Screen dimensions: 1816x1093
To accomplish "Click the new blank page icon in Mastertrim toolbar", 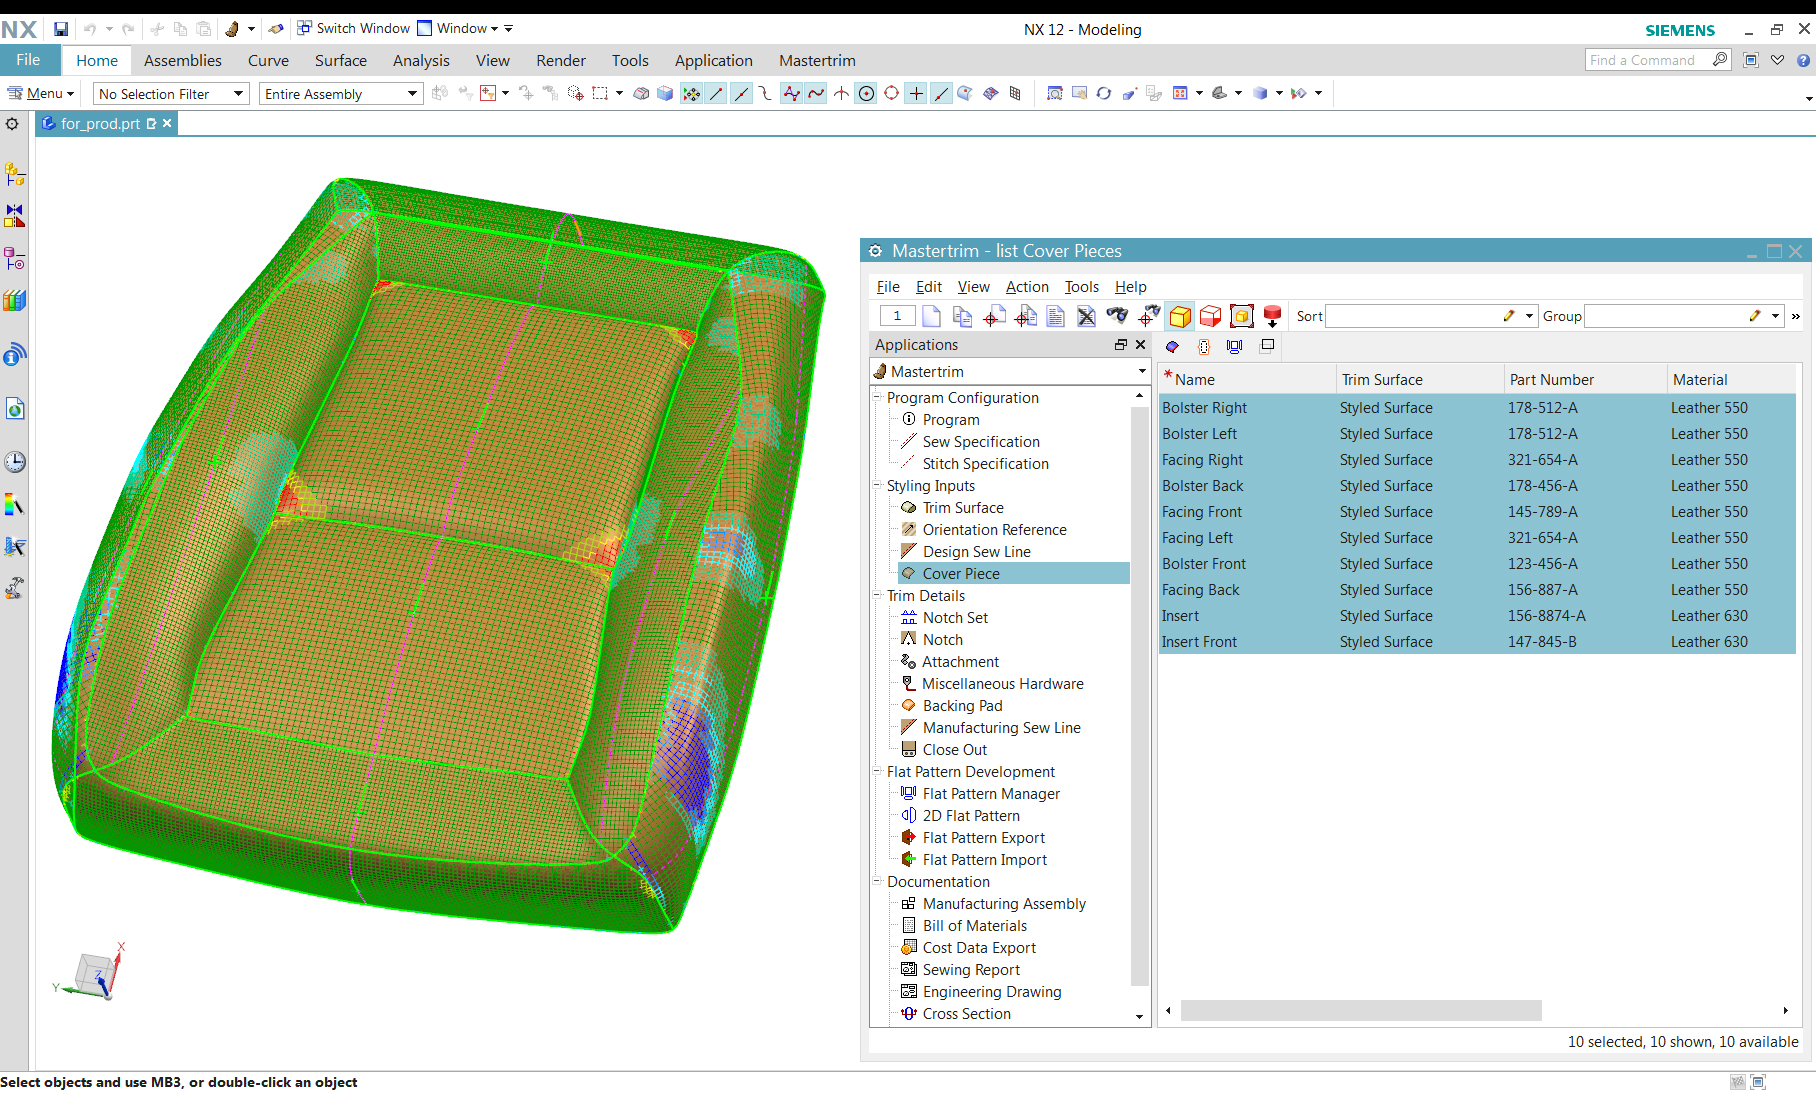I will [931, 316].
